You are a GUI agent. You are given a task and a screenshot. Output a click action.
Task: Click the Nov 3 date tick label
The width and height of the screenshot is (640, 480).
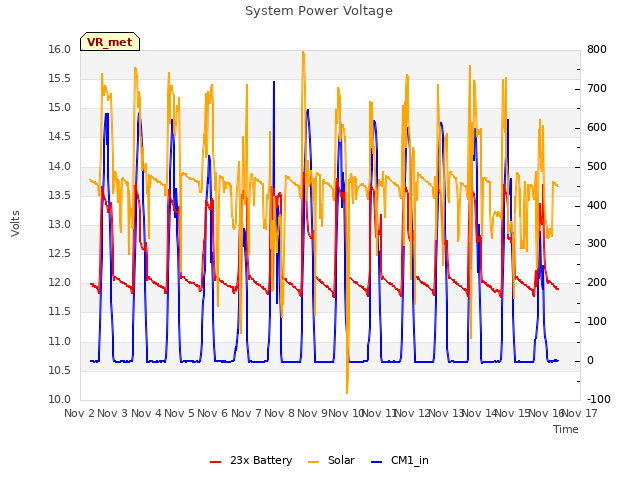[x=113, y=413]
